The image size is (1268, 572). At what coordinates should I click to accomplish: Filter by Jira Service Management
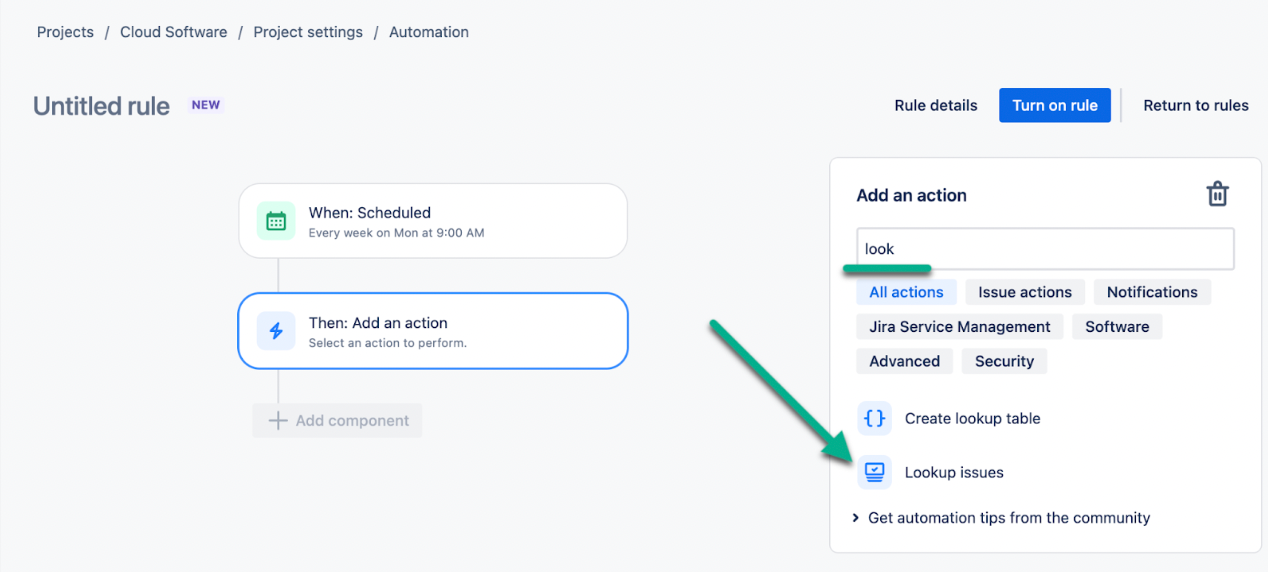(960, 327)
